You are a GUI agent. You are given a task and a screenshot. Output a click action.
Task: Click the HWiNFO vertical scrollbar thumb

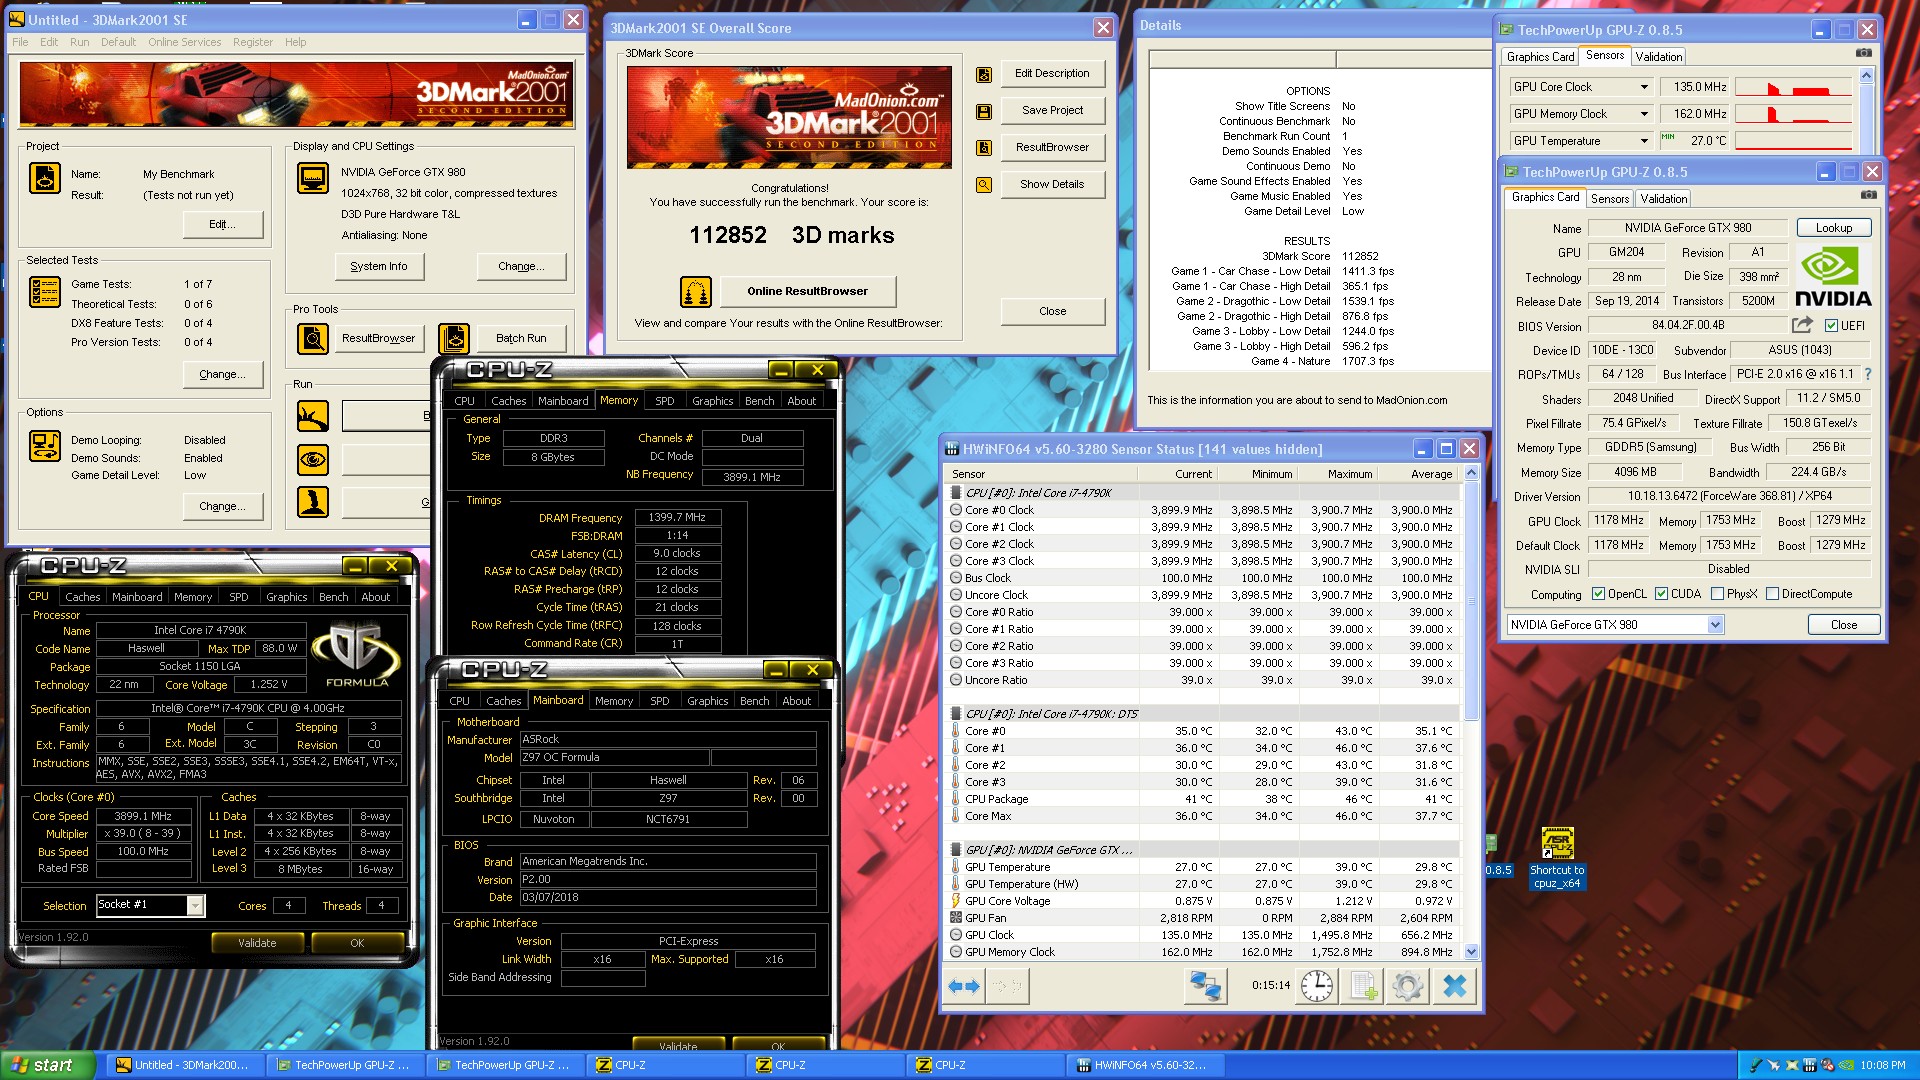pos(1471,600)
